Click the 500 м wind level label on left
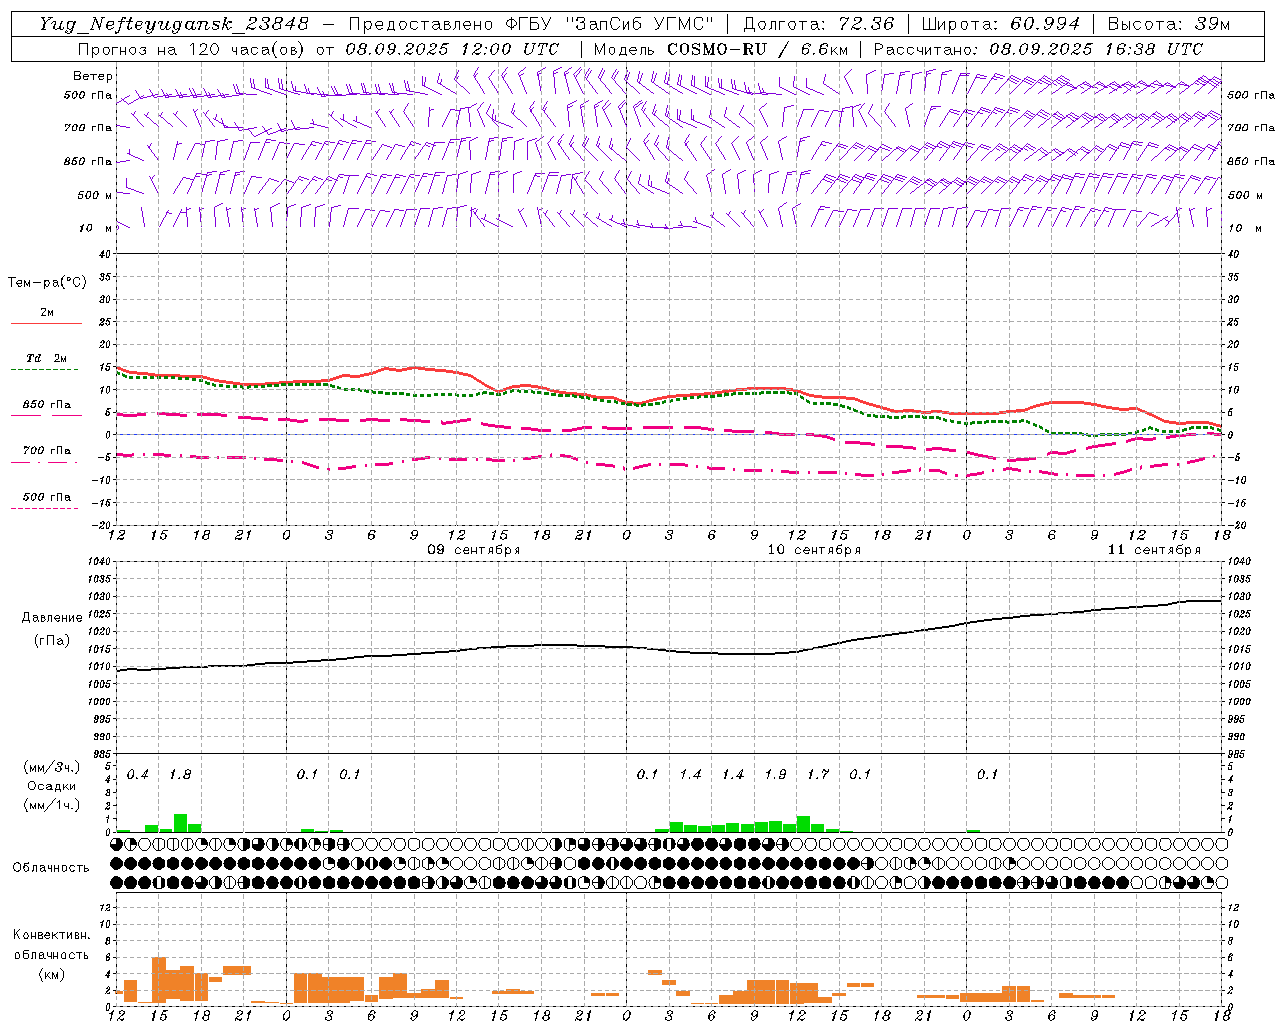Screen dimensions: 1280x1024 click(94, 195)
